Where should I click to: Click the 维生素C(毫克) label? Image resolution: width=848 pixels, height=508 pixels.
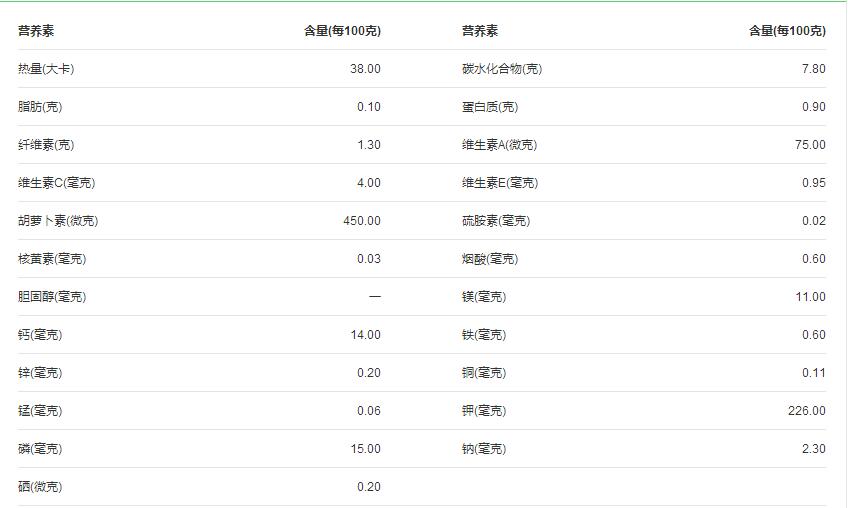click(x=57, y=183)
